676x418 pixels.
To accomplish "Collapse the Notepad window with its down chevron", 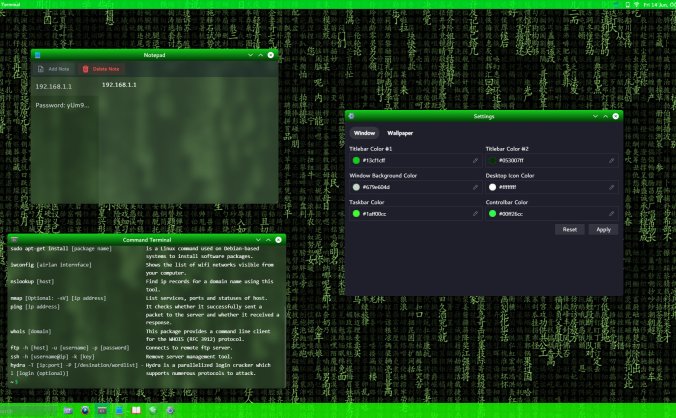I will (250, 55).
